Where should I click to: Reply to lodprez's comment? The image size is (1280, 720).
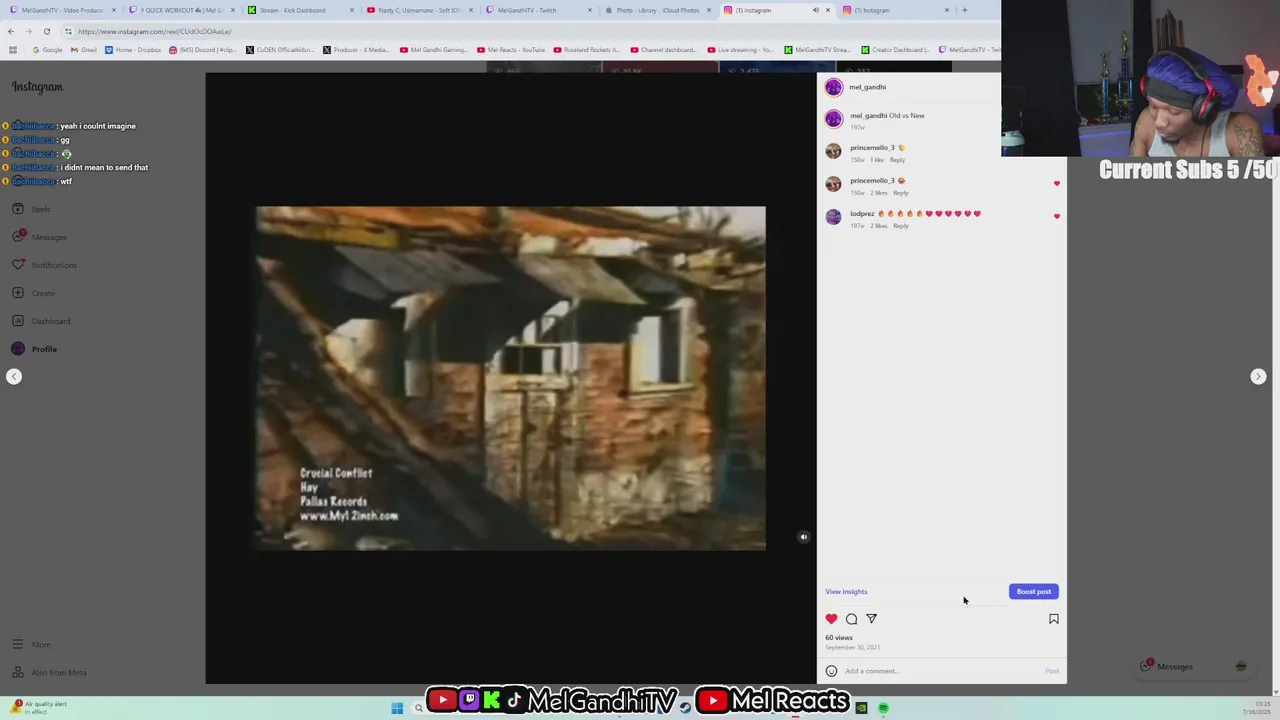point(901,226)
